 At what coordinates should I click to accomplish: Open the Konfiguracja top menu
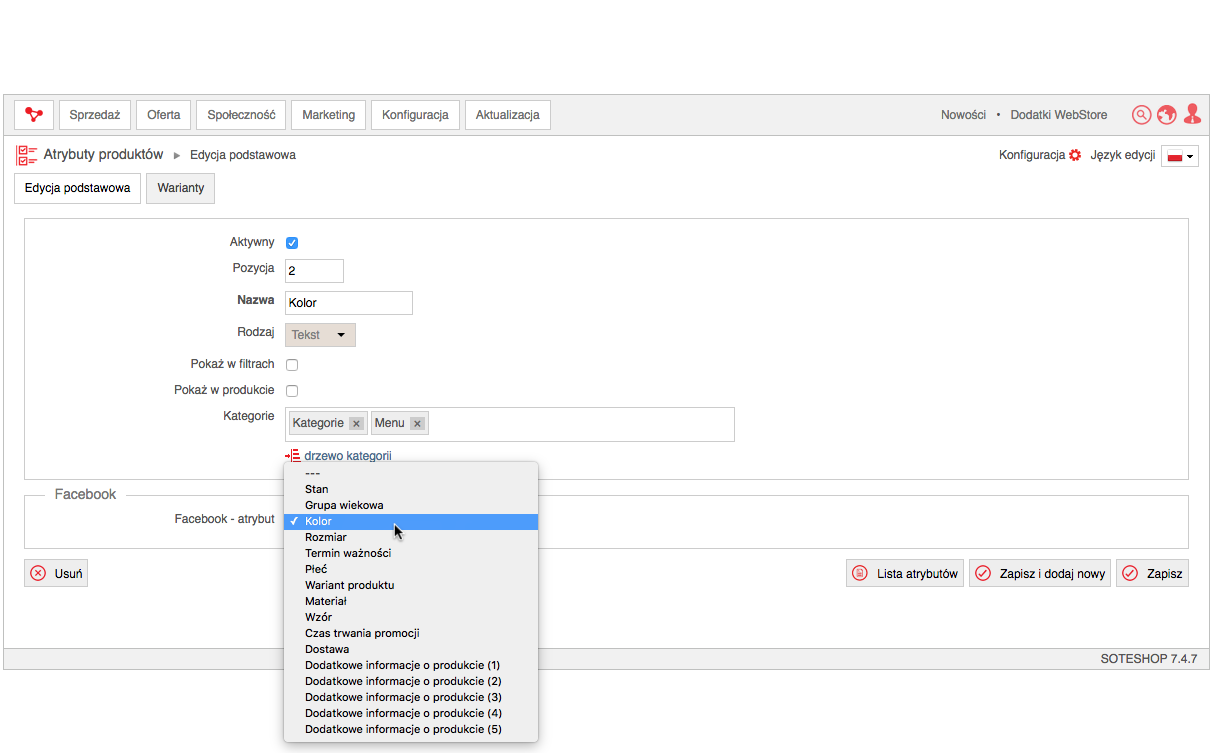click(415, 115)
